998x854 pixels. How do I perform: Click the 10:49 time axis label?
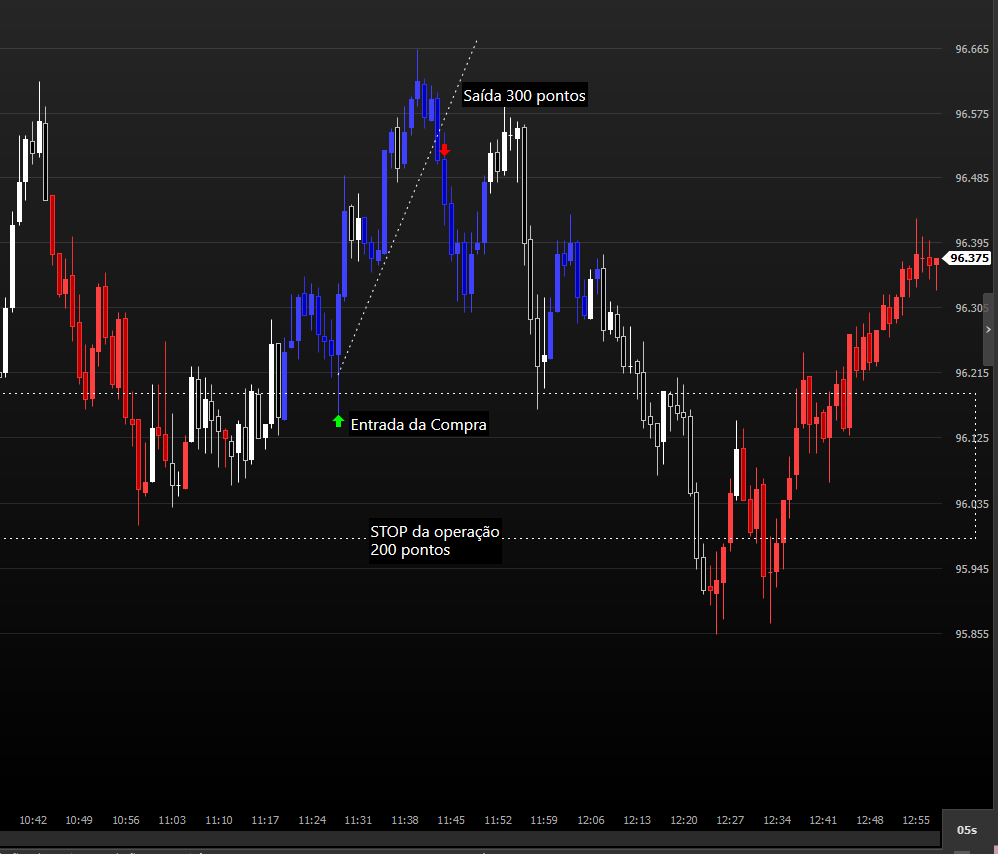[79, 820]
